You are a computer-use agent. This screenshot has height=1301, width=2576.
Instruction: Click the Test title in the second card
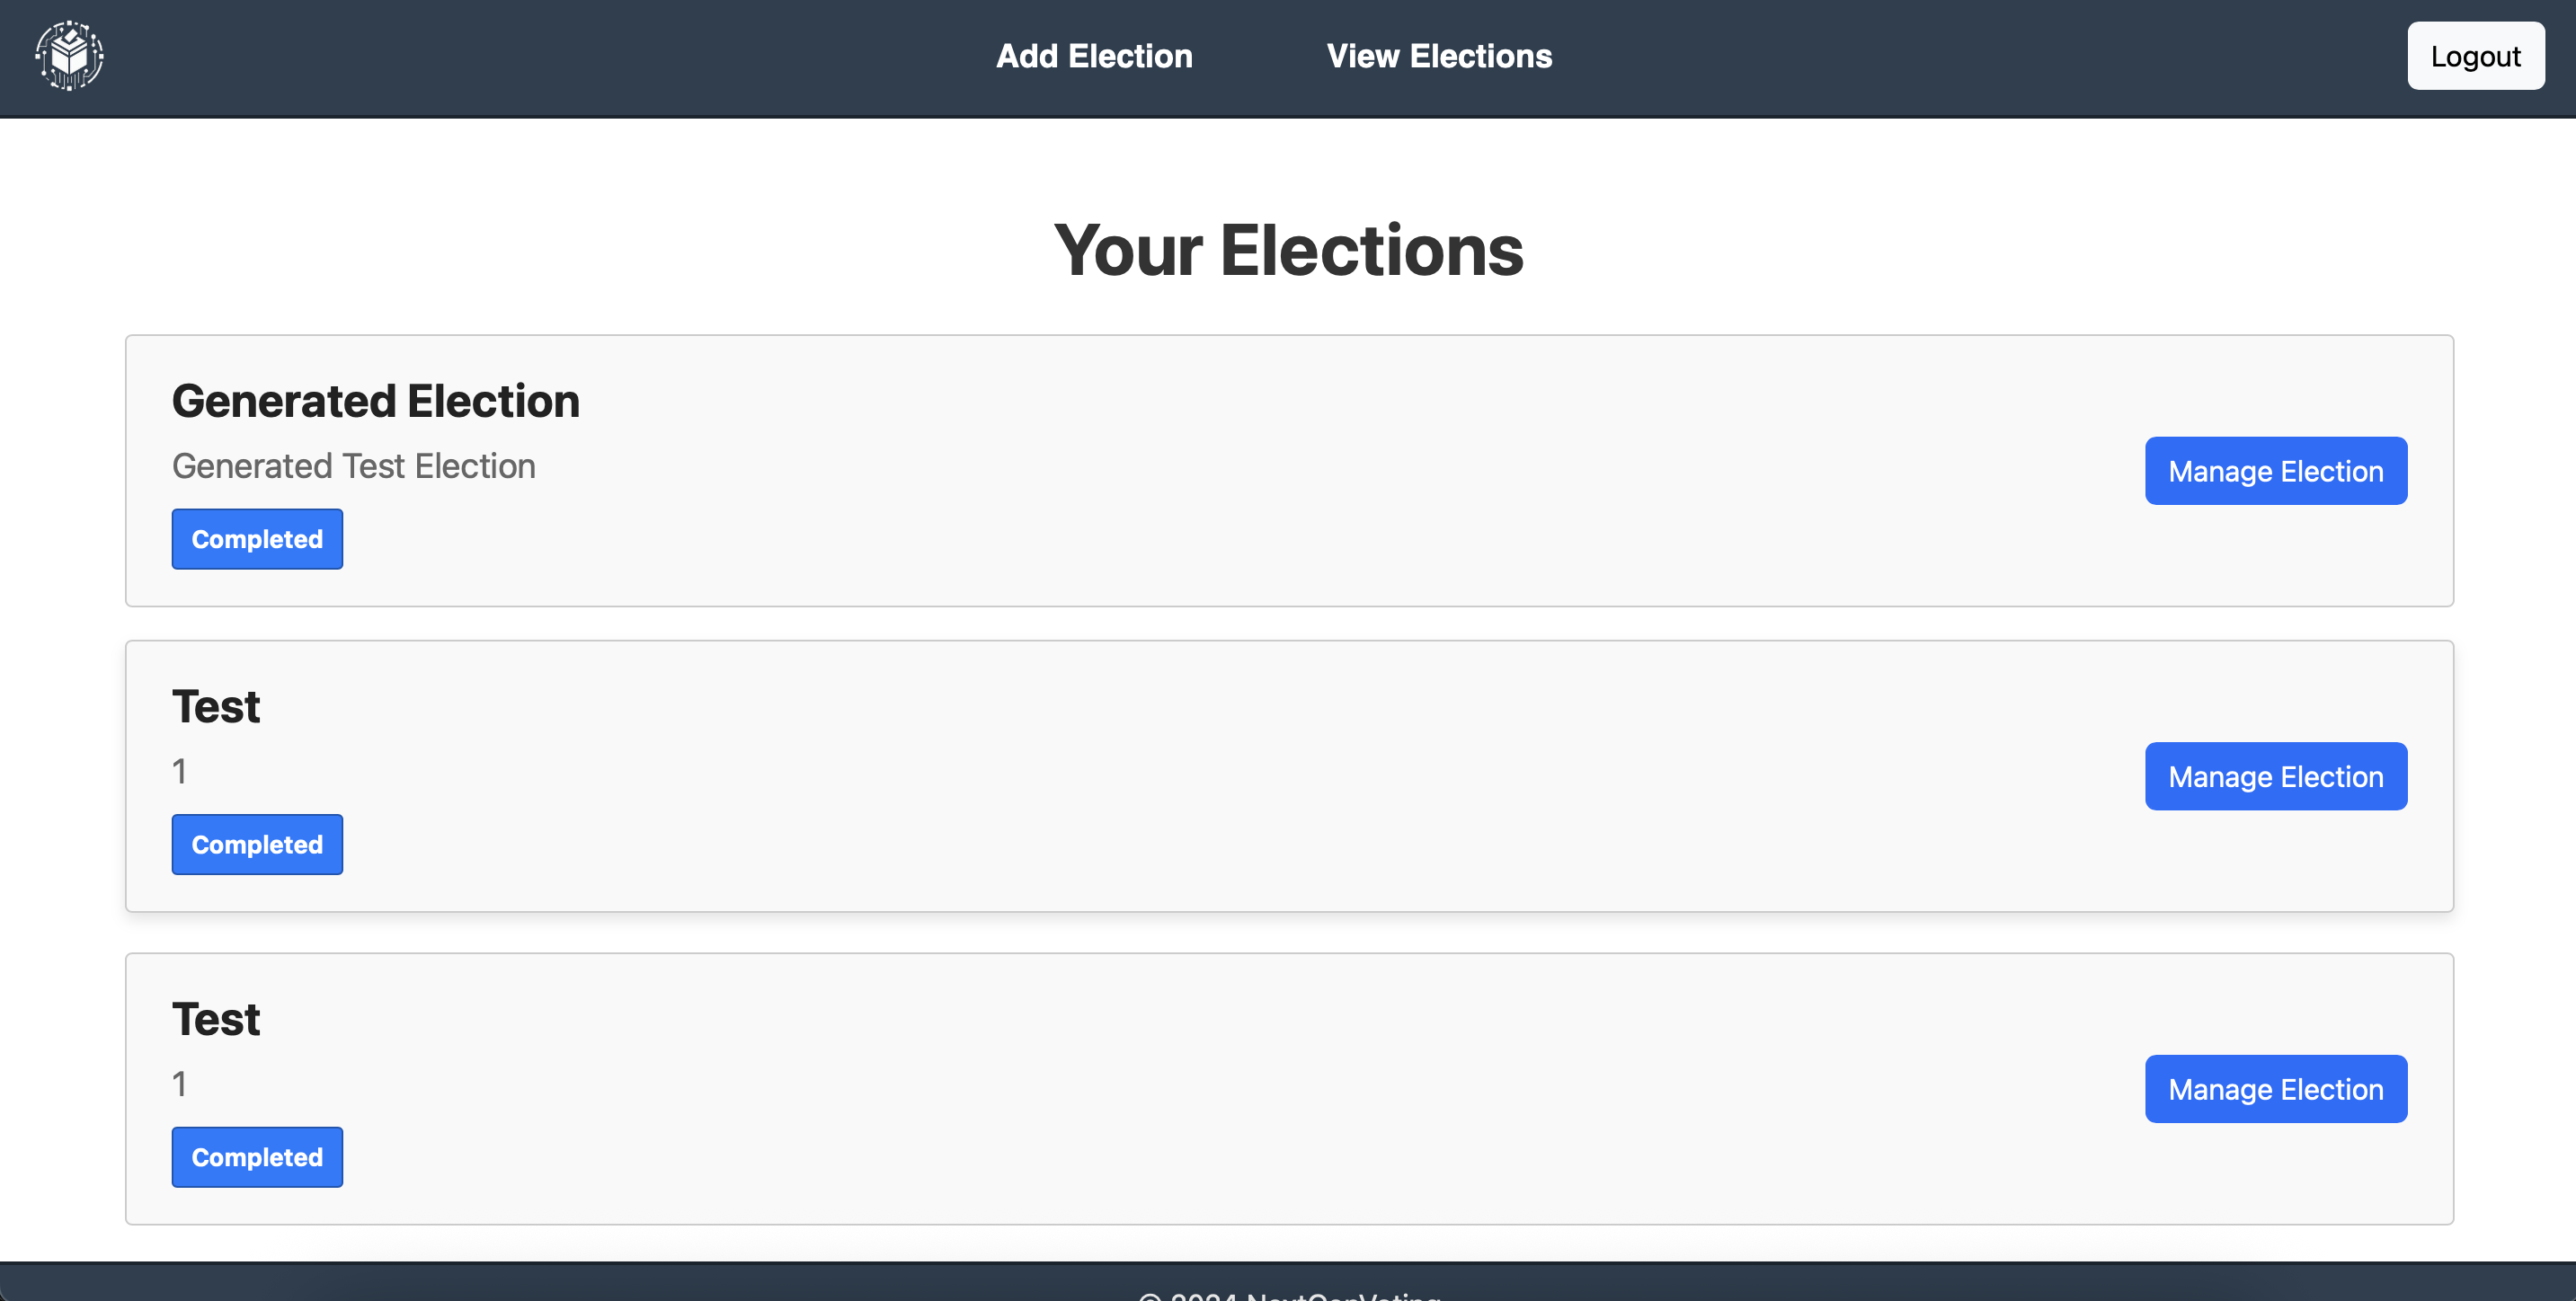point(216,707)
